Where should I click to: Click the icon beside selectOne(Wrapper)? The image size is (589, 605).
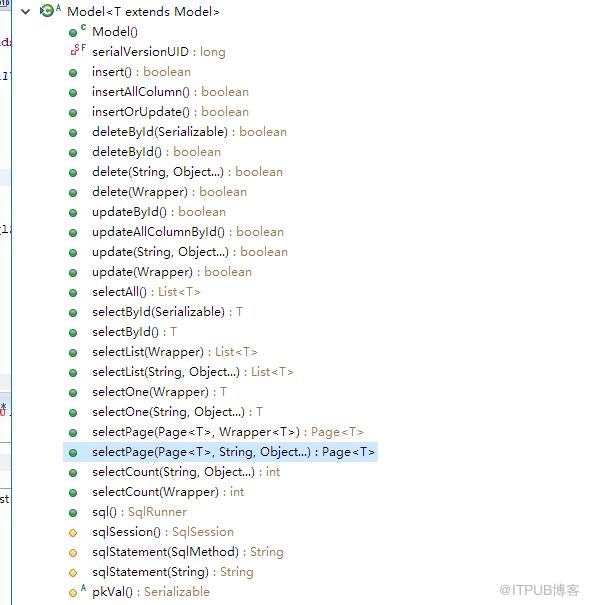coord(73,393)
